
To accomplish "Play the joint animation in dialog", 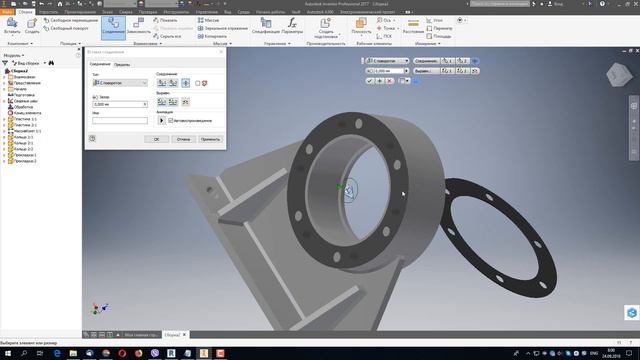I will click(x=161, y=120).
